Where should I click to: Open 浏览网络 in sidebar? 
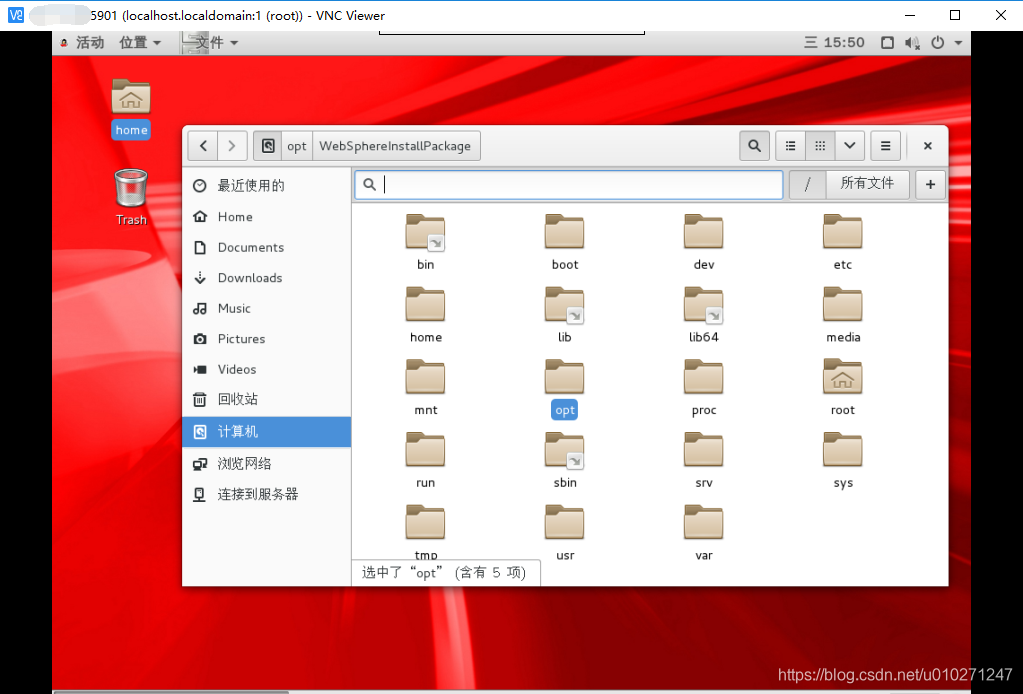tap(267, 464)
